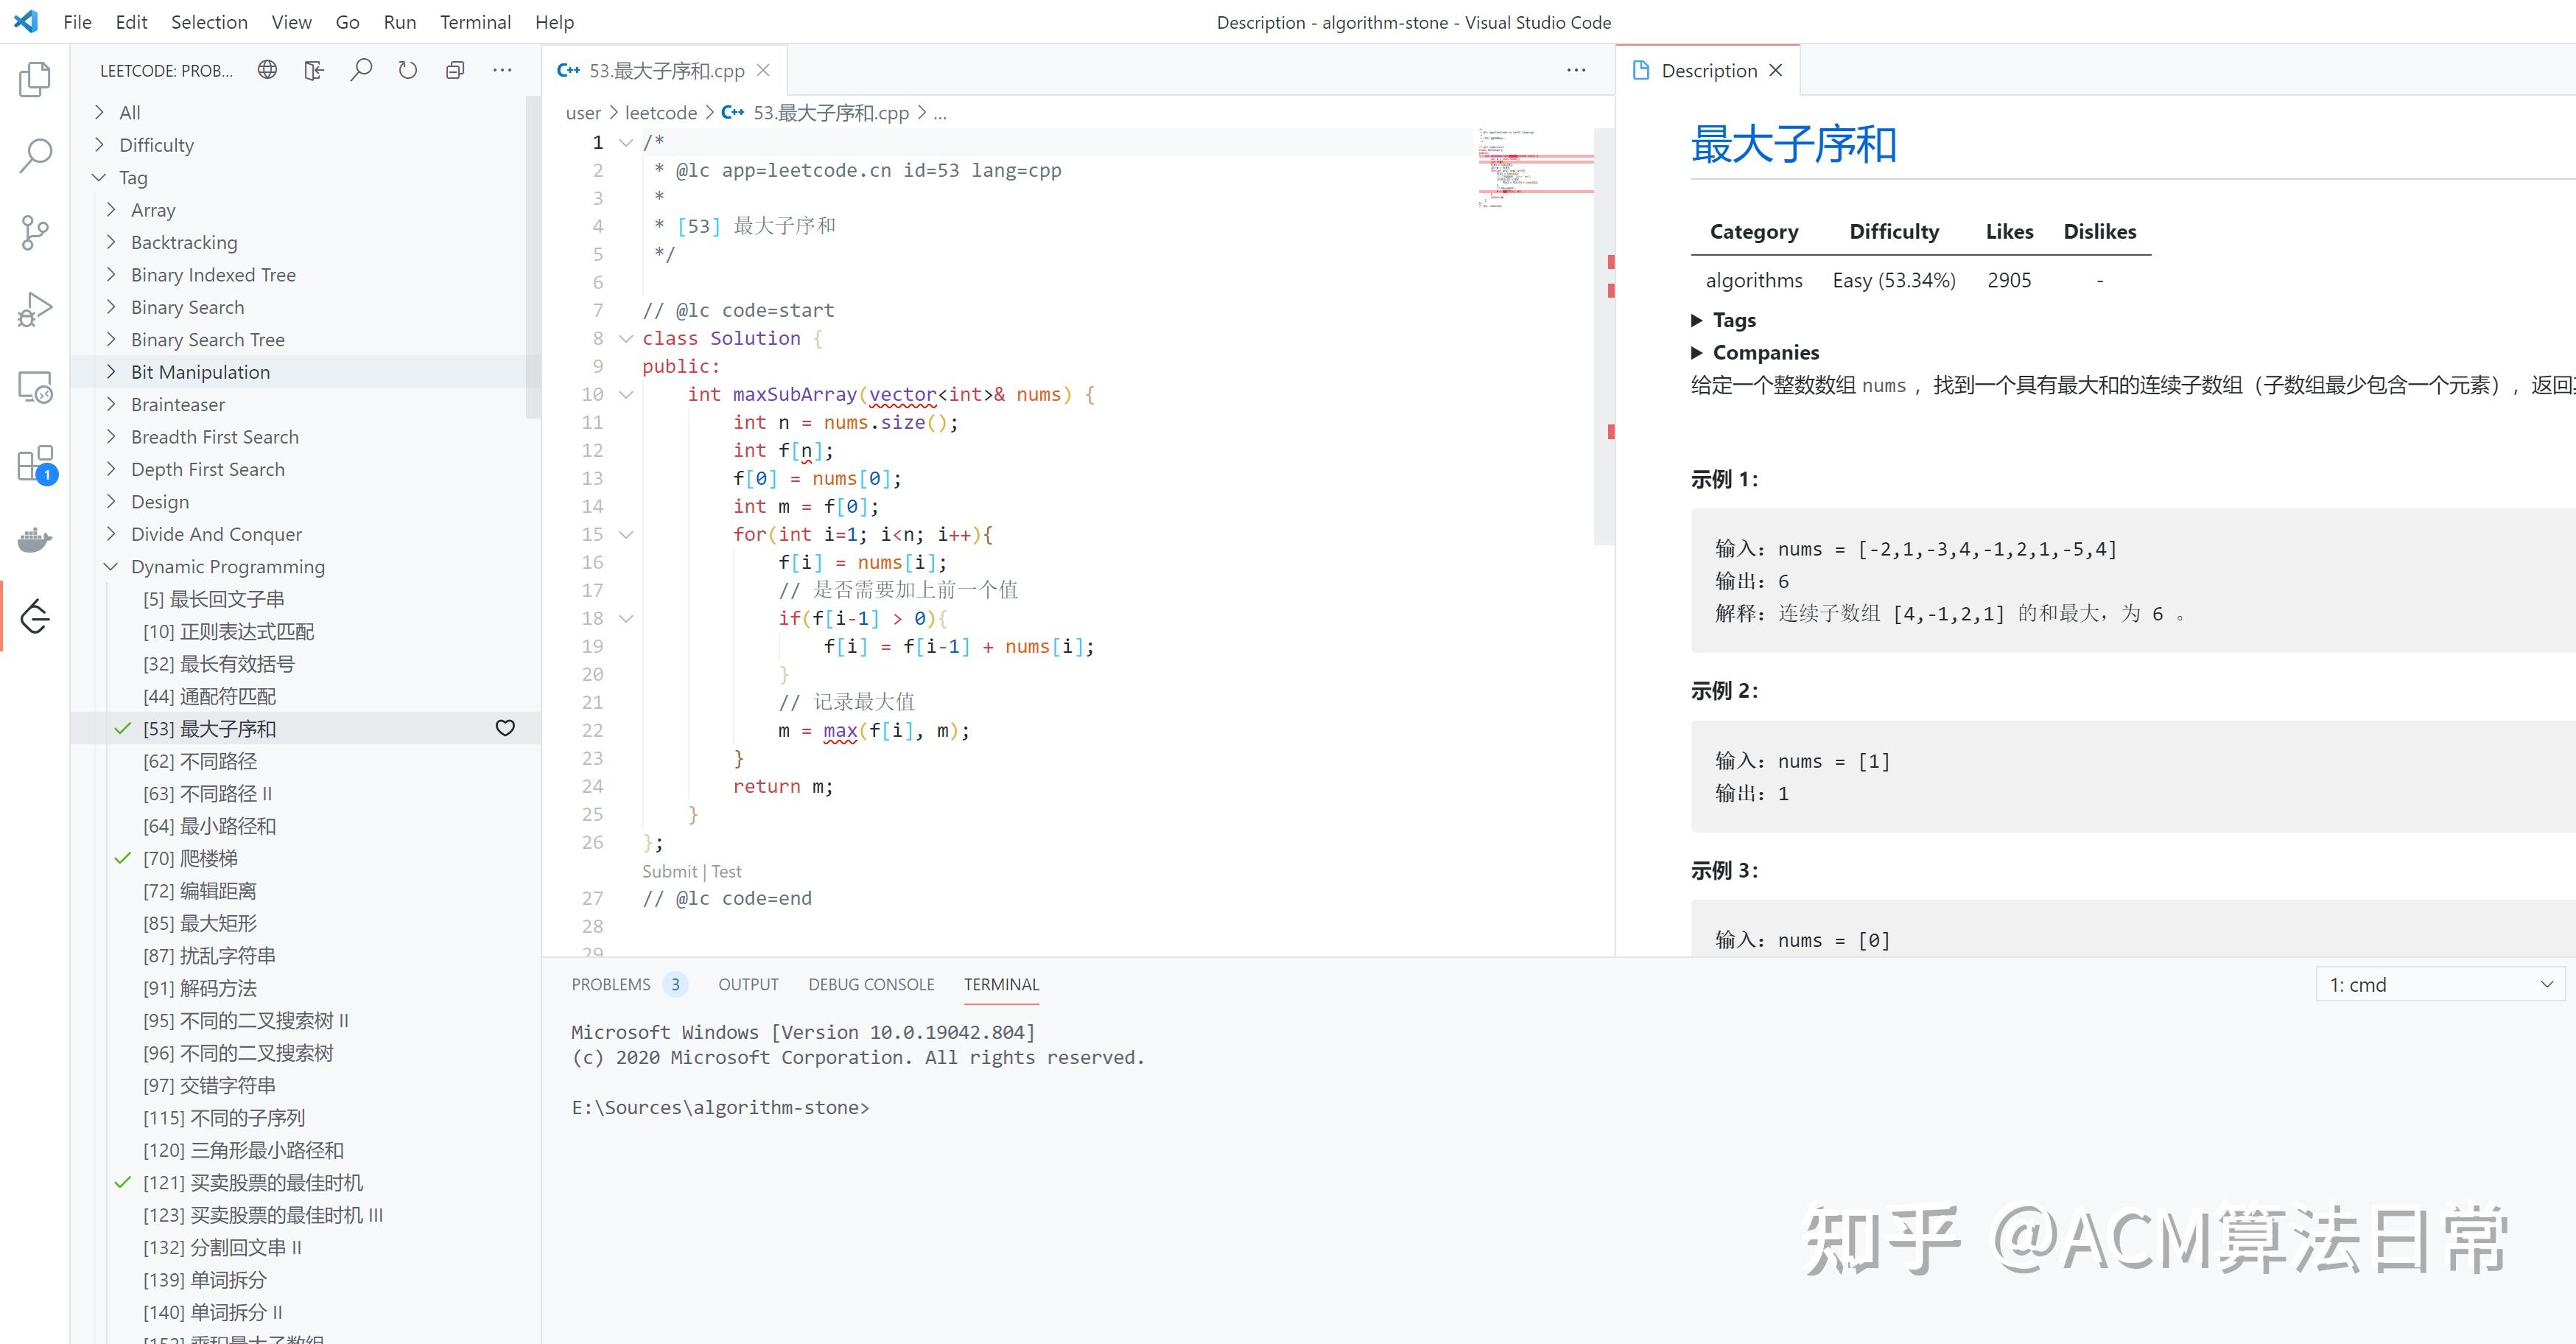This screenshot has width=2576, height=1344.
Task: Search for a problem via the LeetCode panel magnifier
Action: point(362,70)
